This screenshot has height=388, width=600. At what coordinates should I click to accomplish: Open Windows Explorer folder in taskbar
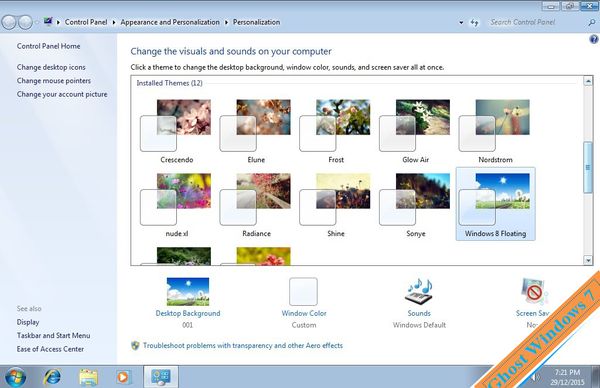[88, 377]
